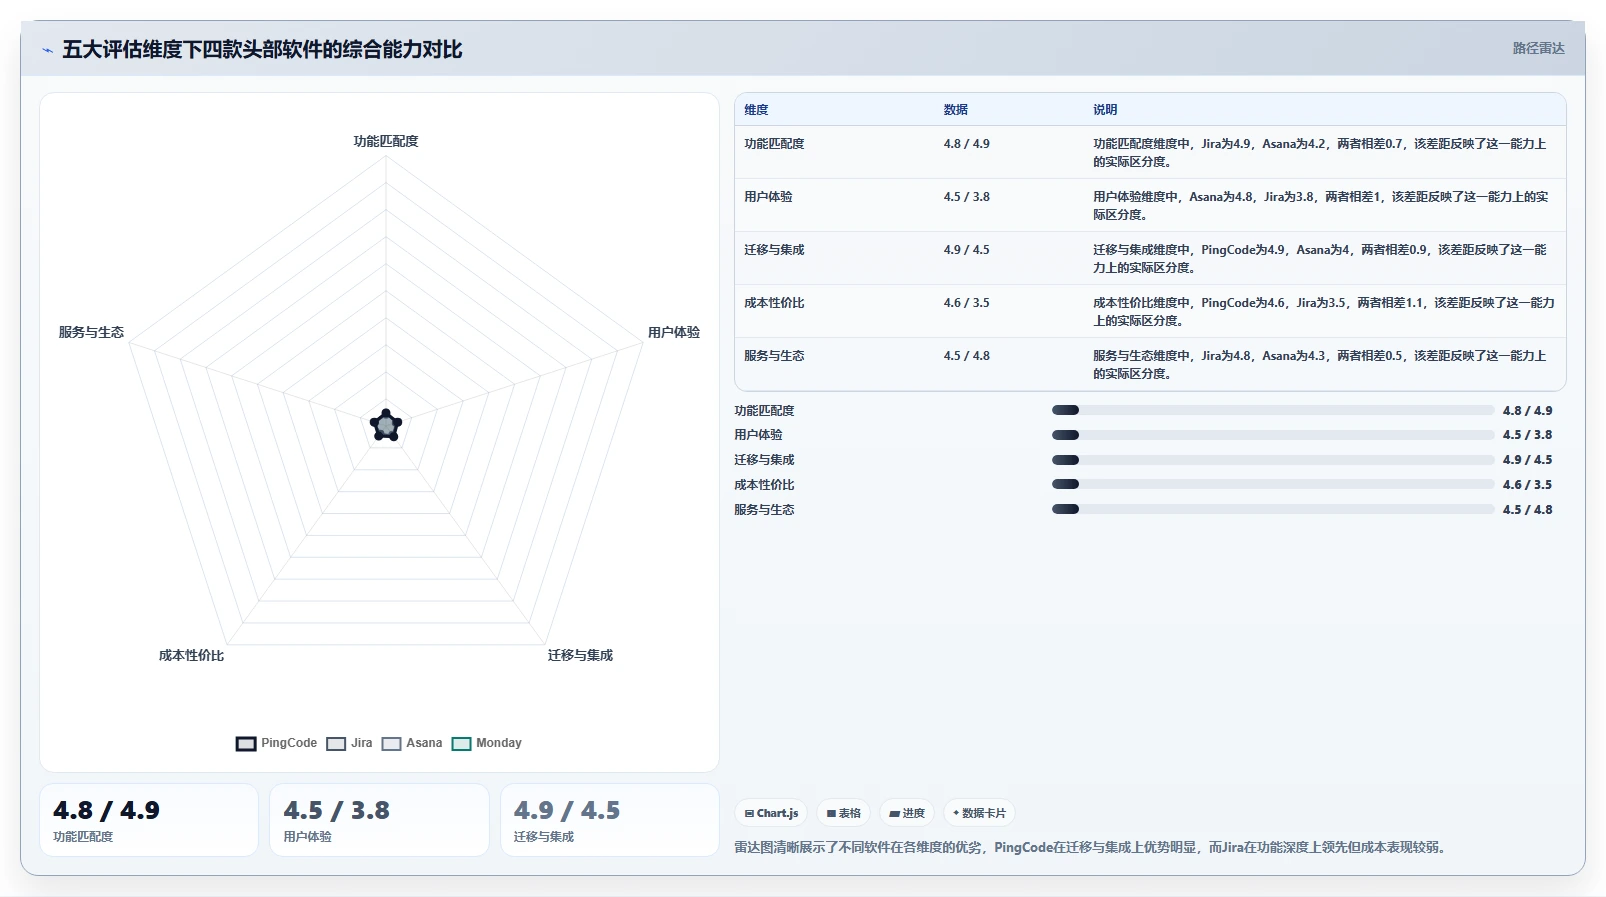Viewport: 1606px width, 897px height.
Task: Click the 功能匹配度 axis label on the radar chart
Action: coord(386,141)
